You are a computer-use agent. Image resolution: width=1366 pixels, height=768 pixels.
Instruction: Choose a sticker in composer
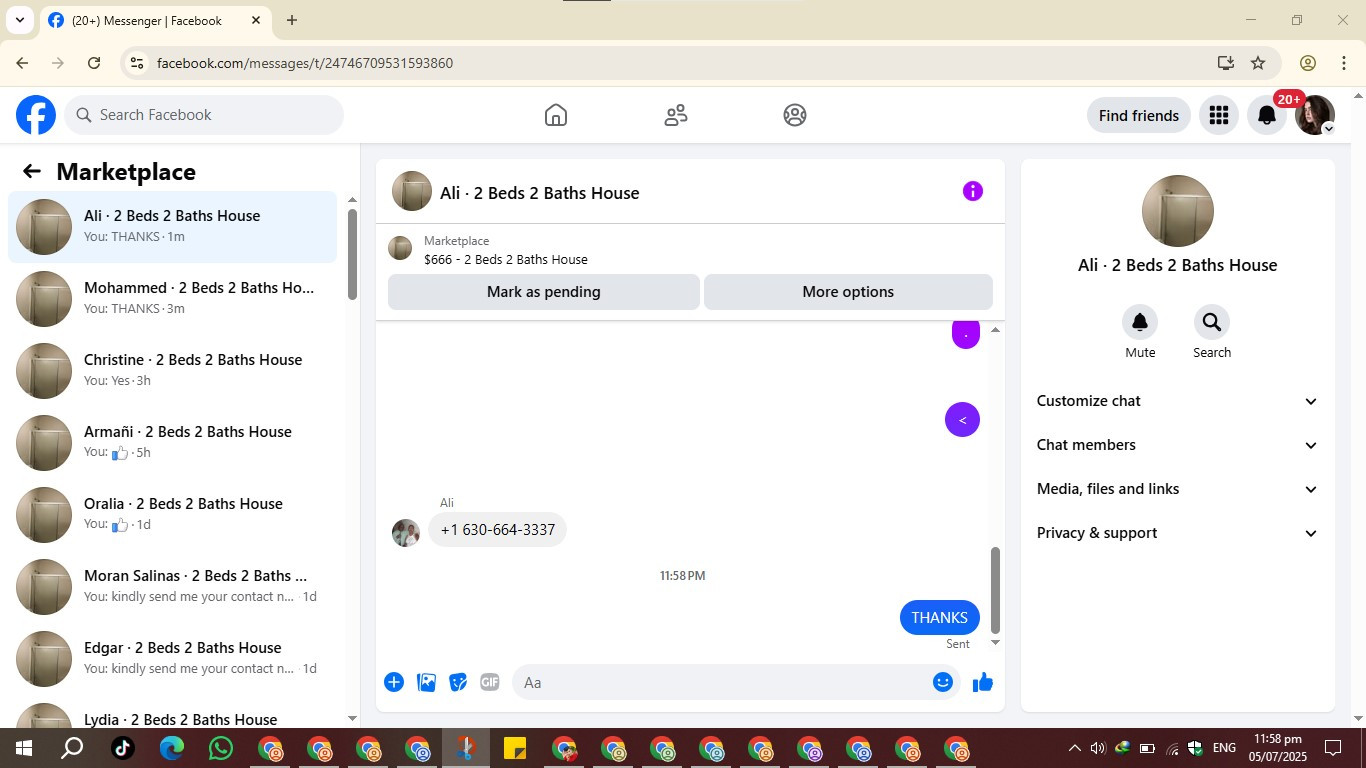(x=458, y=682)
